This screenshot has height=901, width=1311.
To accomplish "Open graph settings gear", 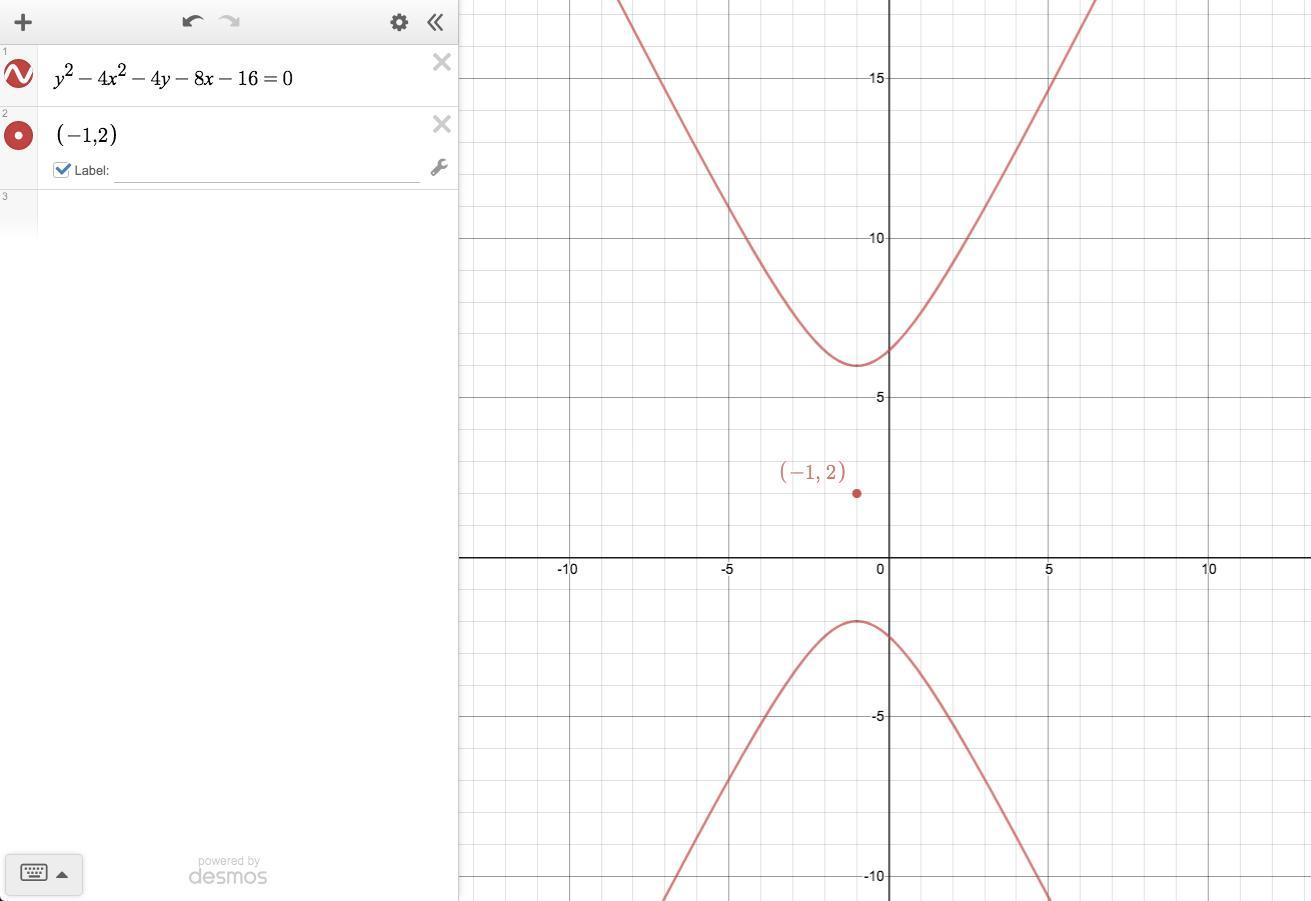I will 399,22.
